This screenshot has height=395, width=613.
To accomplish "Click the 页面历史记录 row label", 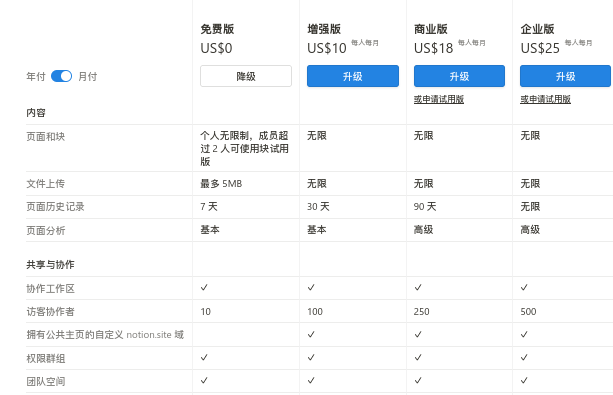I will pos(55,206).
